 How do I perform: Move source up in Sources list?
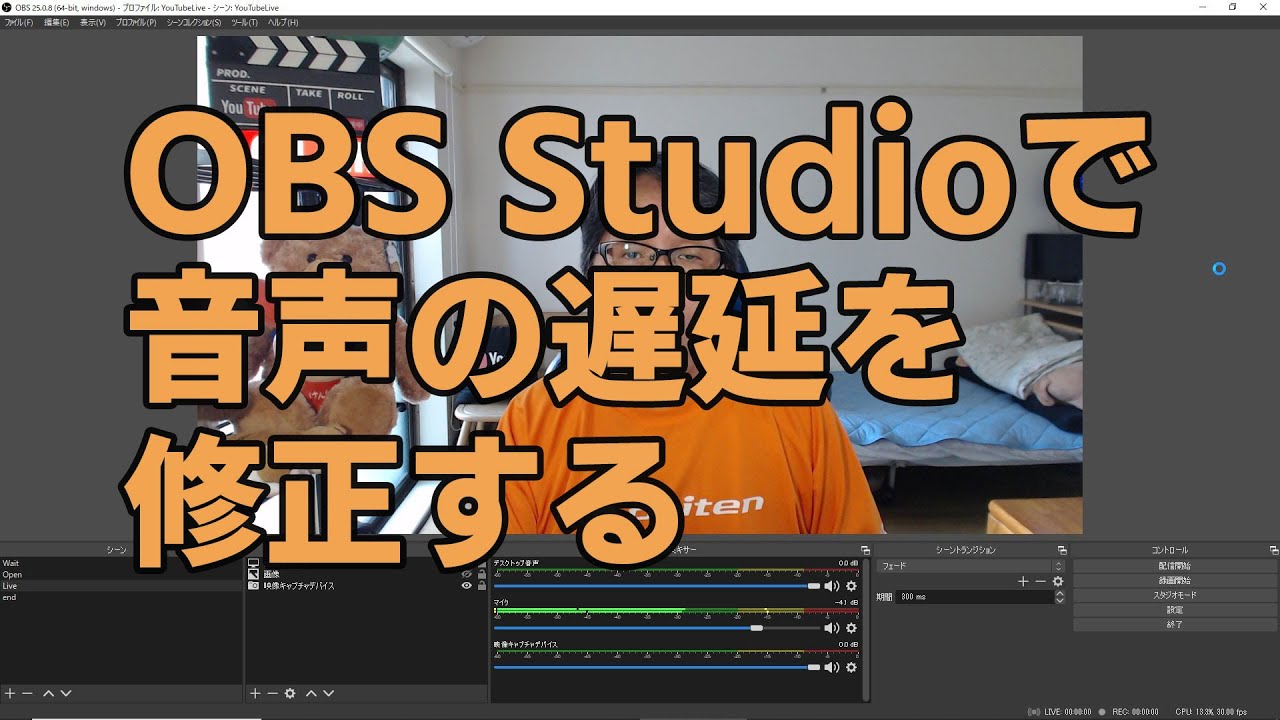tap(311, 693)
